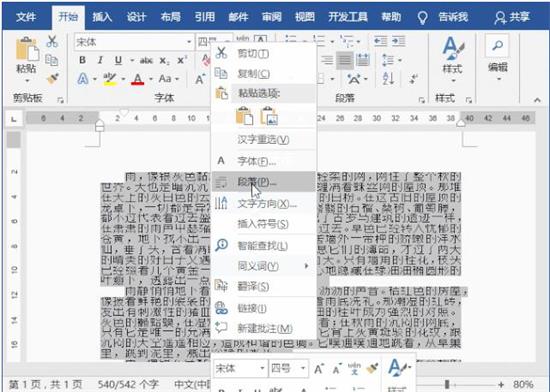Open the Find search icon in Editing group

(x=497, y=45)
